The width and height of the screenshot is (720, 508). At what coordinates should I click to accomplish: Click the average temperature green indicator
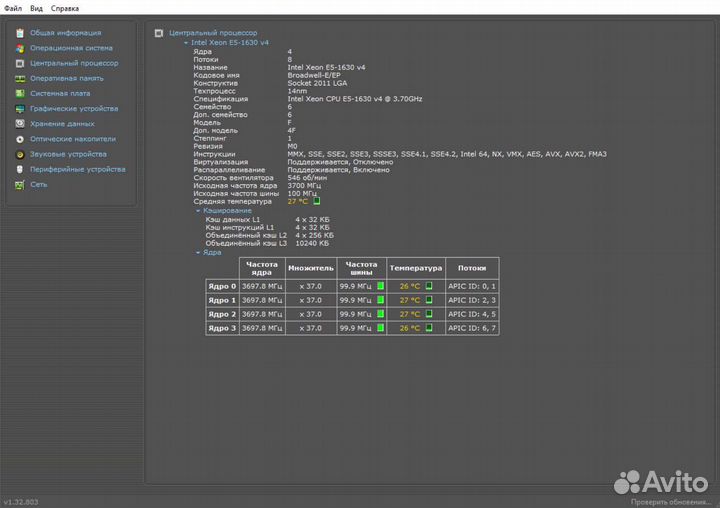click(317, 201)
